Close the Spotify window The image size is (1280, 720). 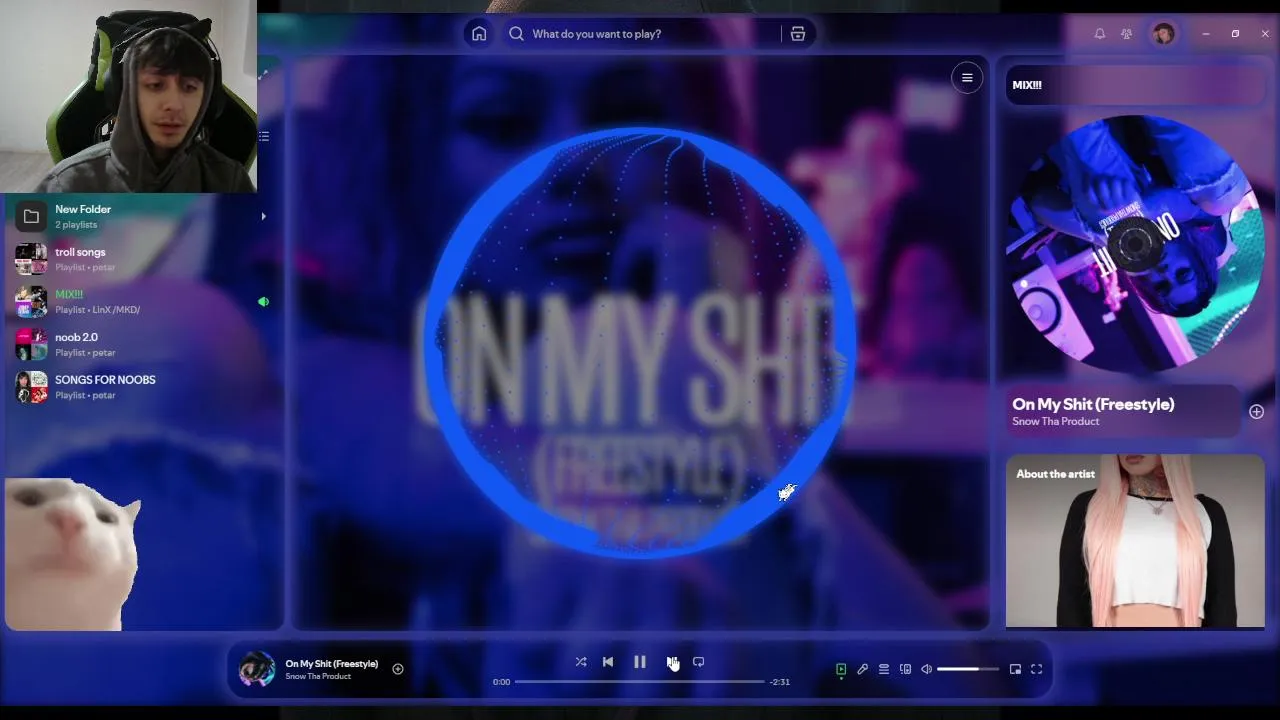pyautogui.click(x=1265, y=34)
